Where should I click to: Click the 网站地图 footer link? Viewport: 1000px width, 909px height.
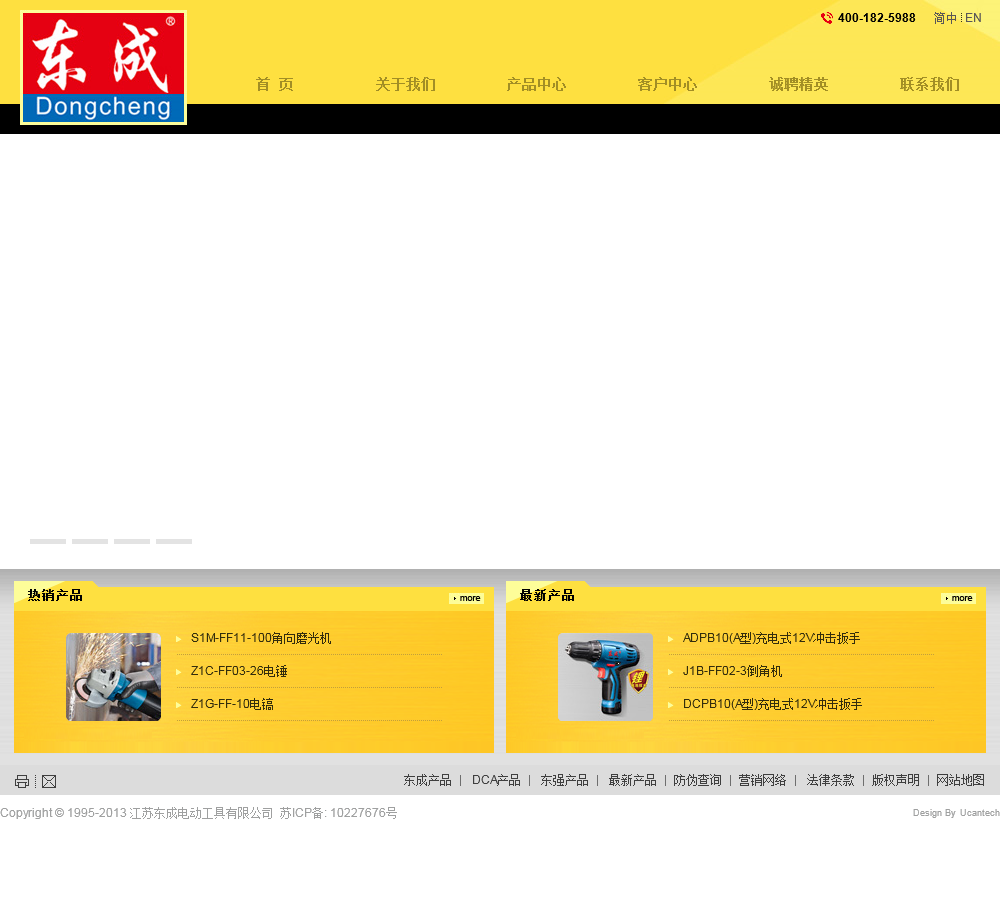click(x=960, y=780)
